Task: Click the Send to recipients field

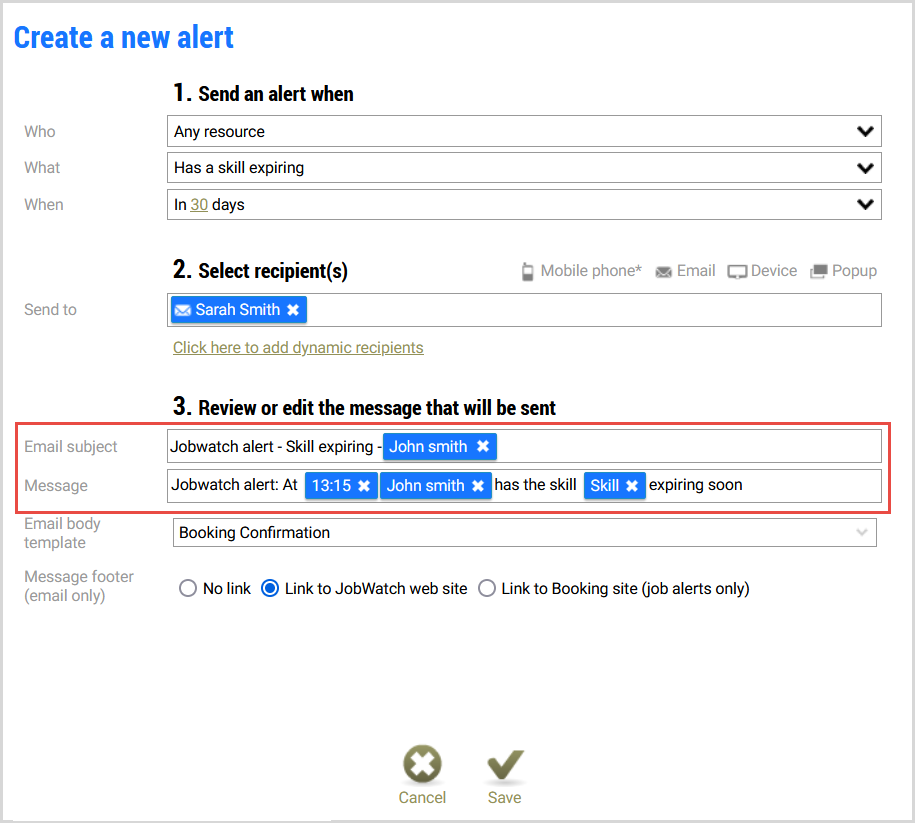Action: [x=523, y=310]
